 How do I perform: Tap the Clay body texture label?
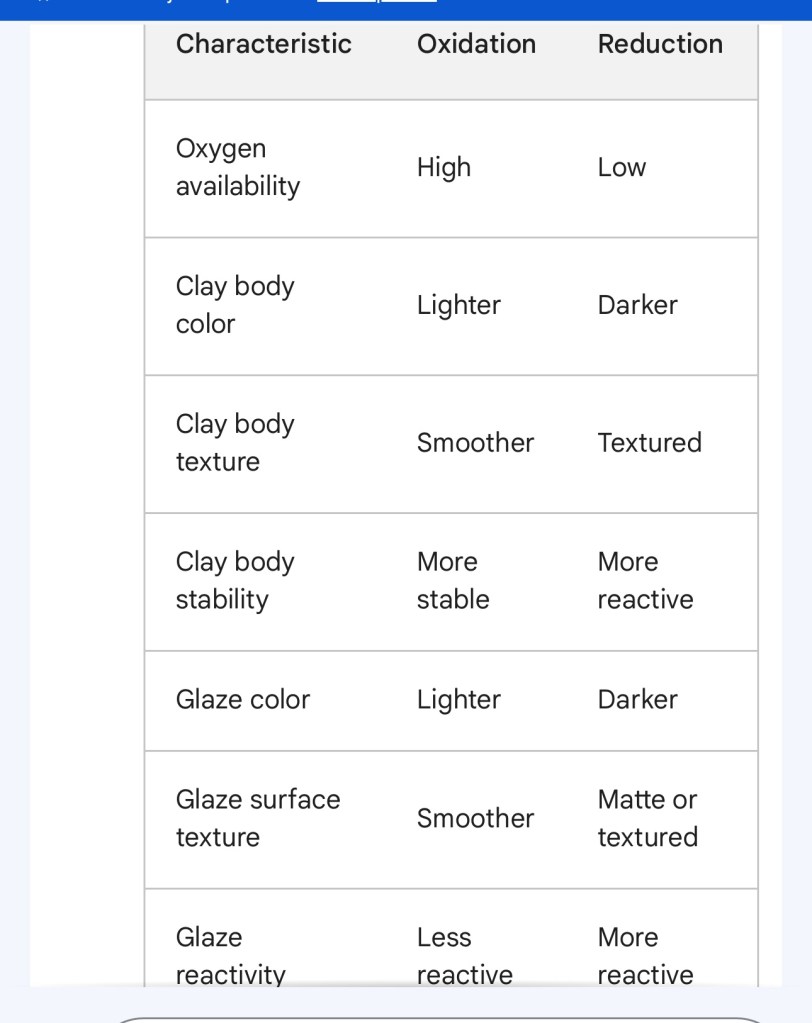point(235,443)
